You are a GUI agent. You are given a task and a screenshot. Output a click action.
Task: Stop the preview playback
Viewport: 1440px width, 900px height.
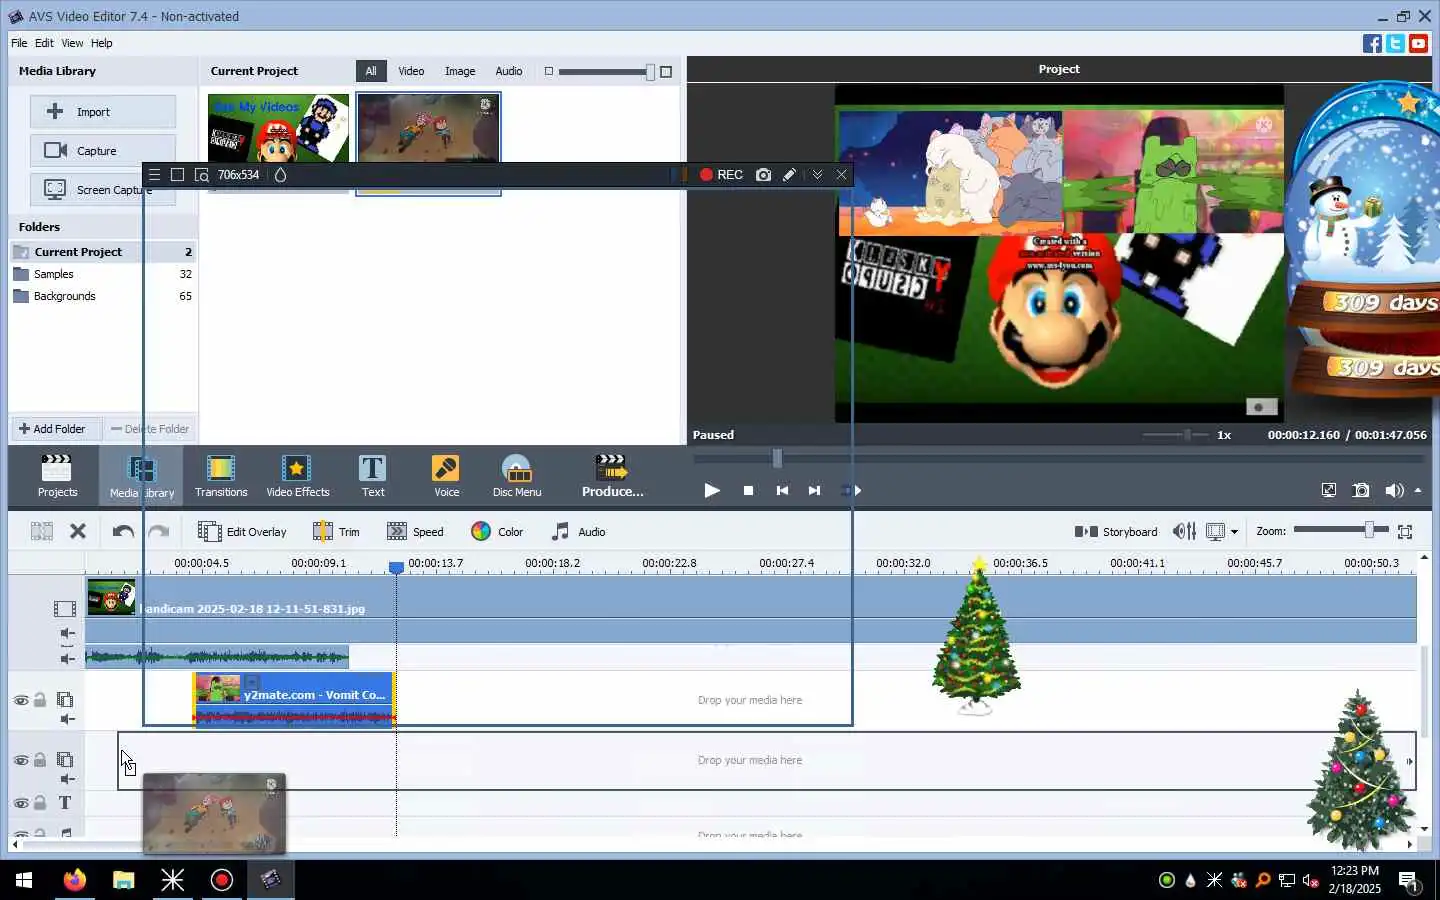click(748, 490)
